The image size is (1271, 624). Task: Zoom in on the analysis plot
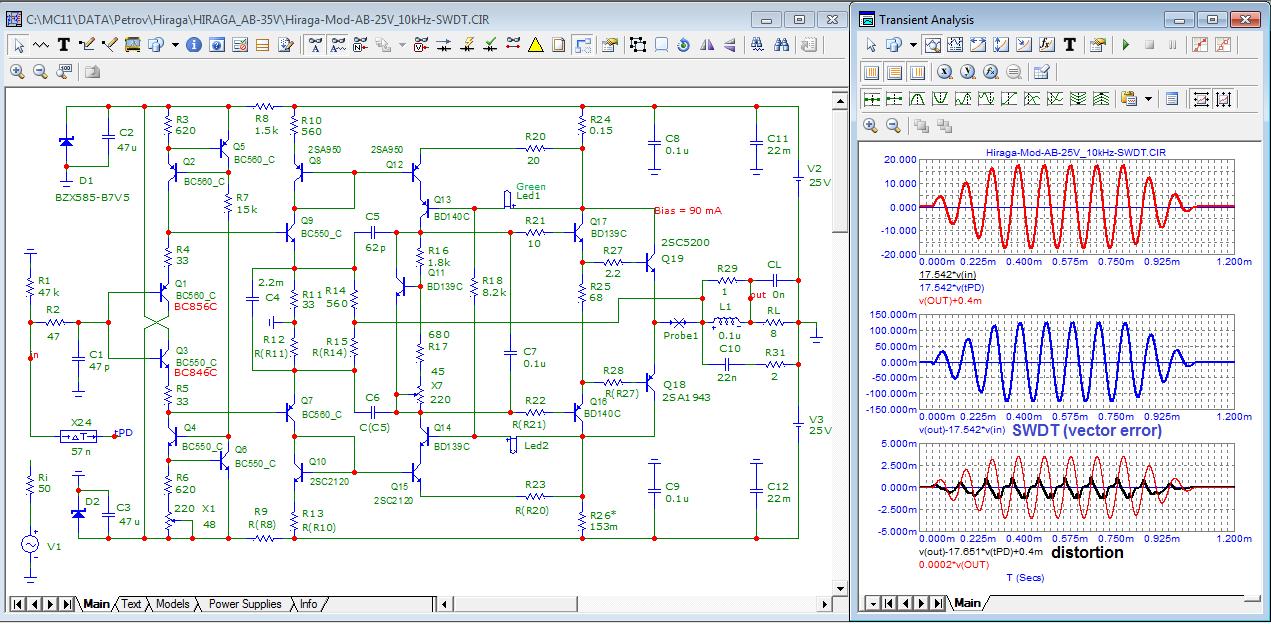click(870, 126)
